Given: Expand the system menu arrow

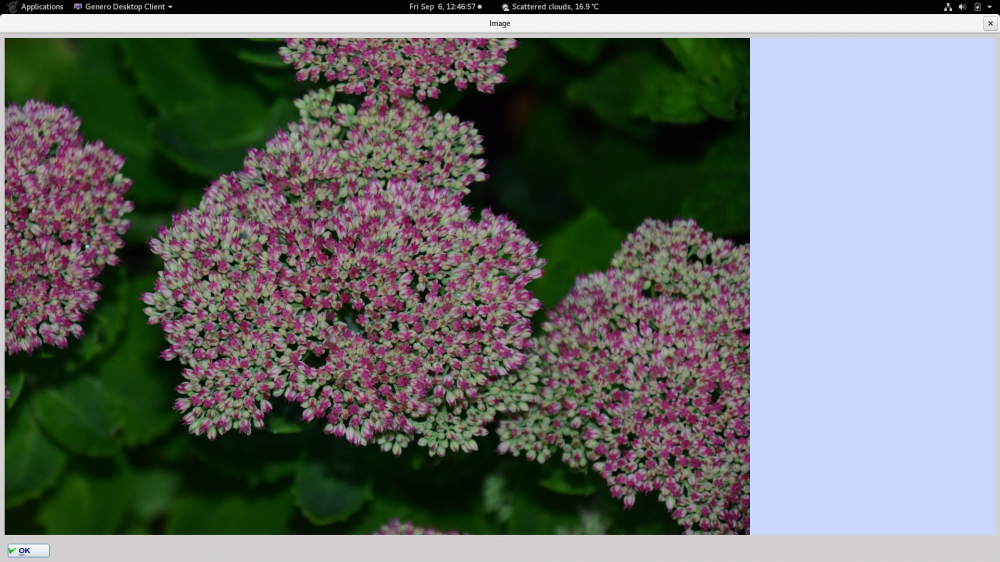Looking at the screenshot, I should 989,7.
